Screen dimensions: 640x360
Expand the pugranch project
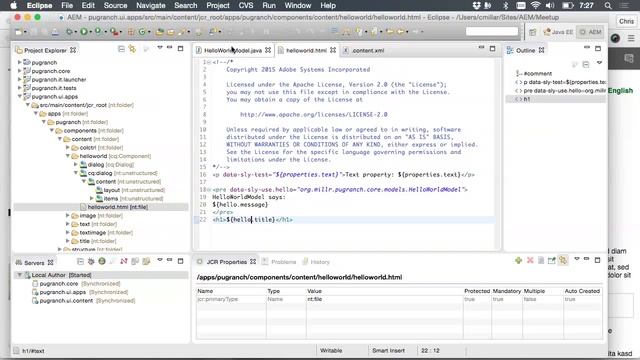(x=19, y=62)
